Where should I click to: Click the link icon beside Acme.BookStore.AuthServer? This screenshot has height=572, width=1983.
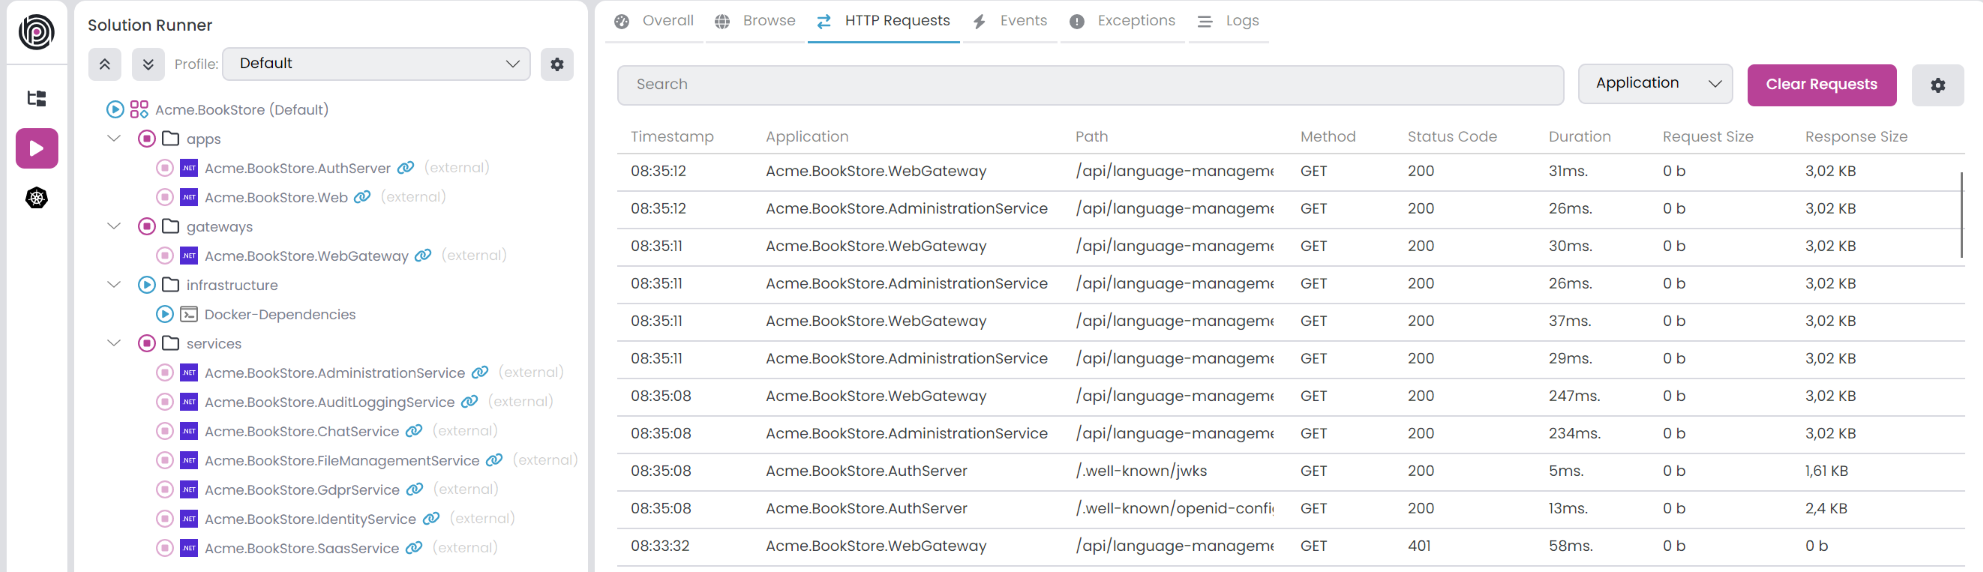click(x=406, y=168)
